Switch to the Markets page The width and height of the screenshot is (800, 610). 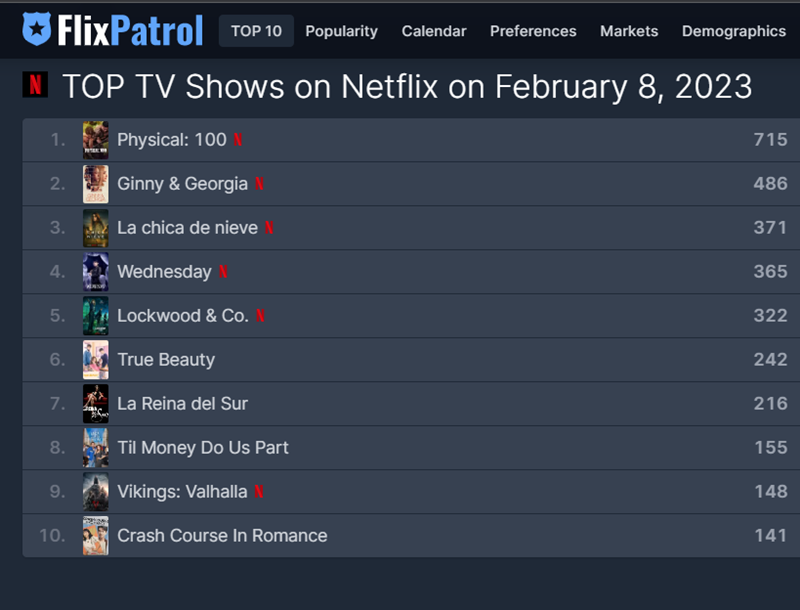coord(629,31)
